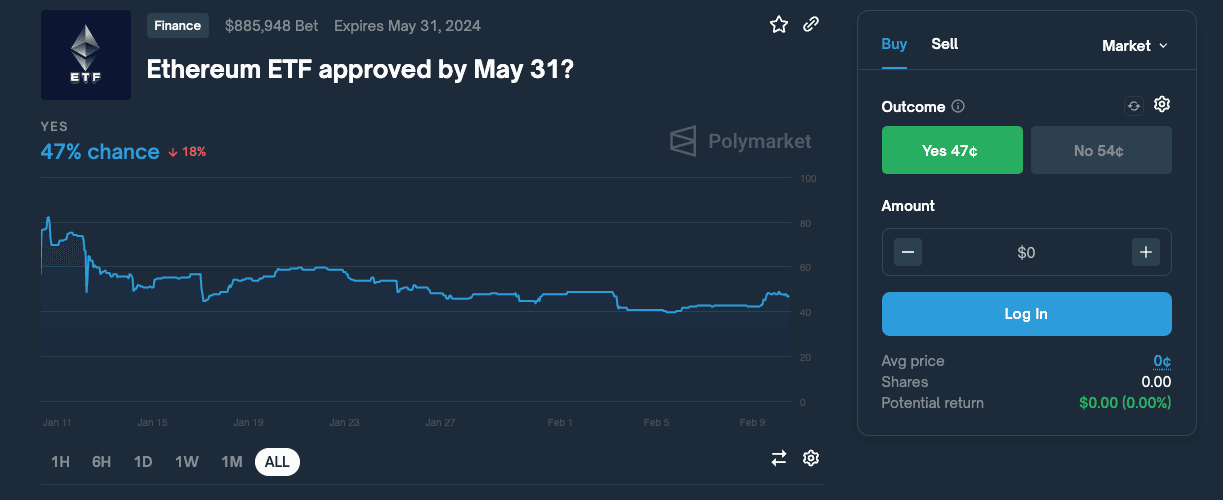Open the Market order type dropdown
This screenshot has height=500, width=1223.
[x=1134, y=46]
